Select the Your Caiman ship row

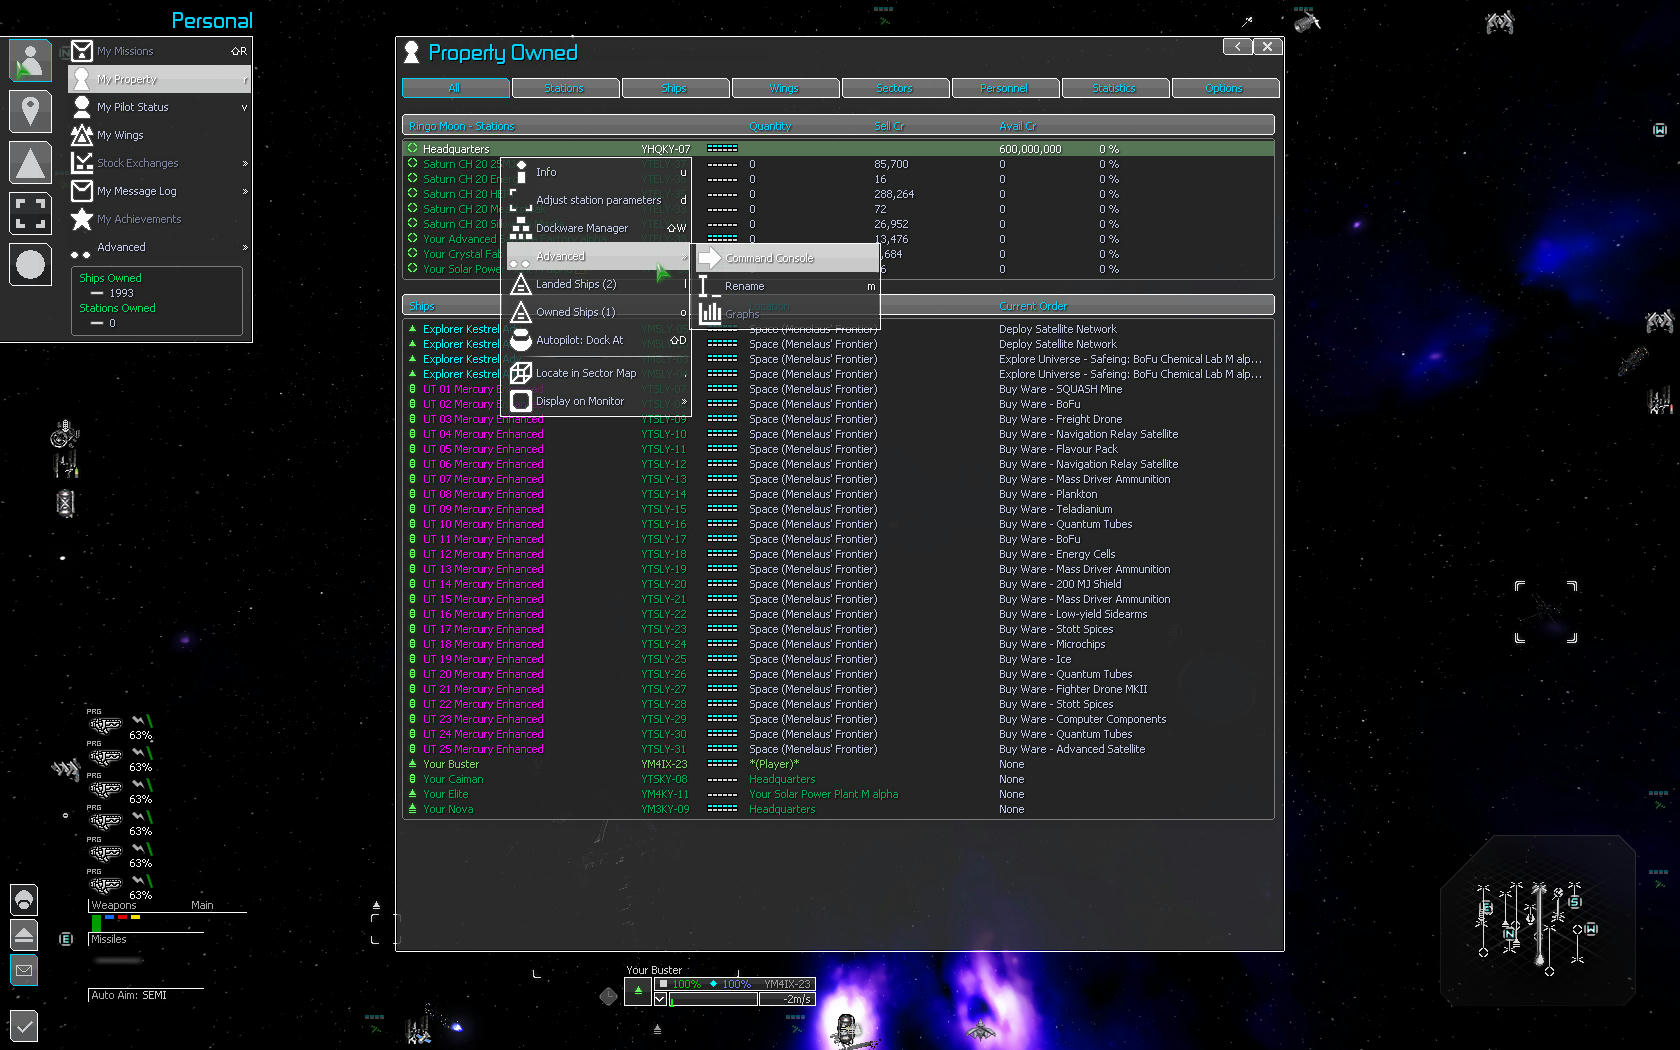pyautogui.click(x=838, y=779)
